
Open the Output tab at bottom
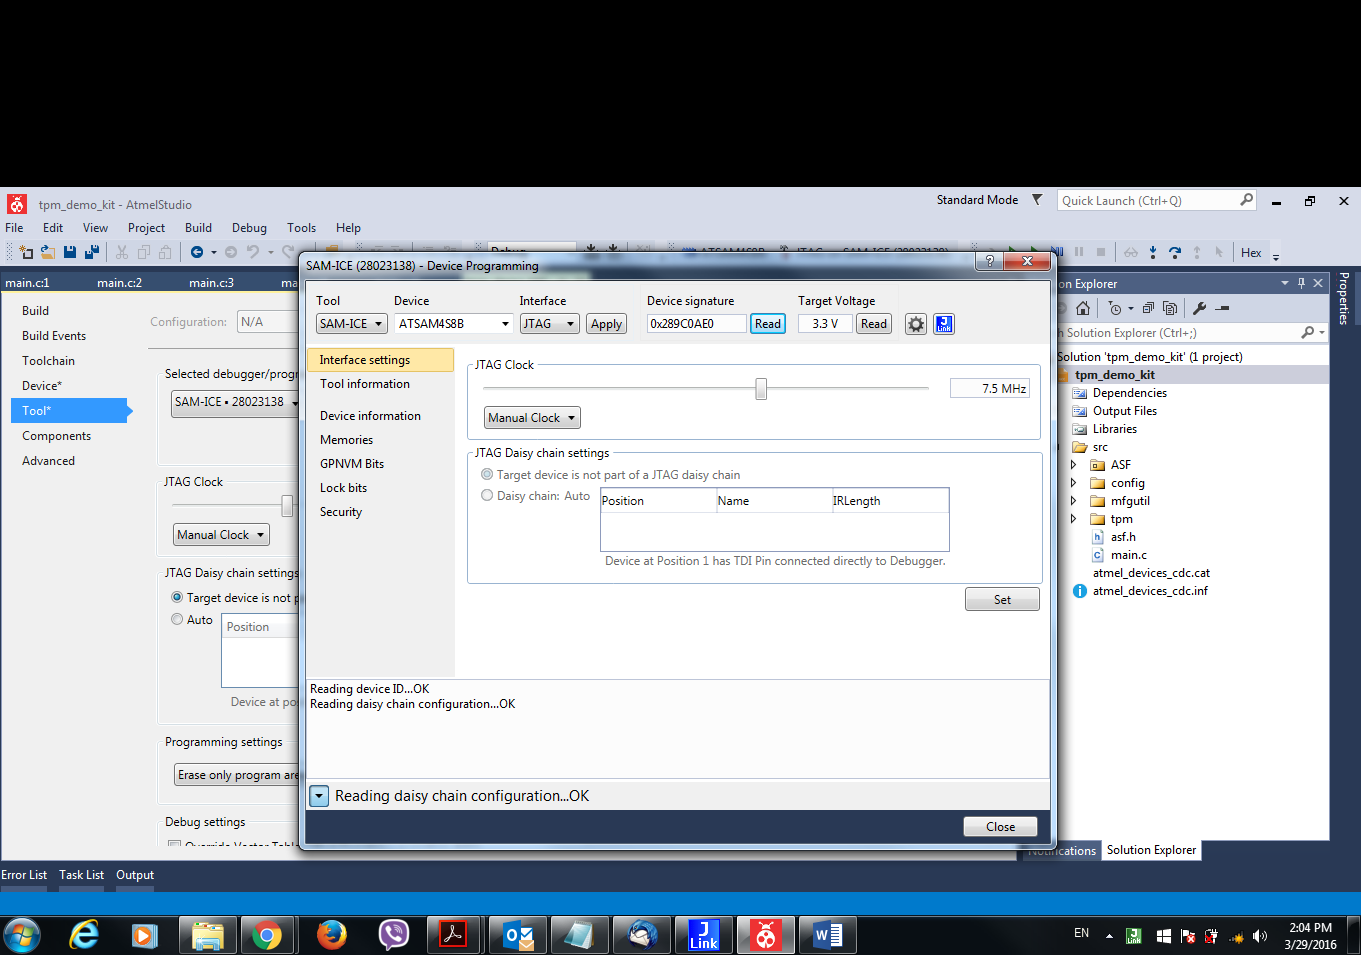(135, 875)
